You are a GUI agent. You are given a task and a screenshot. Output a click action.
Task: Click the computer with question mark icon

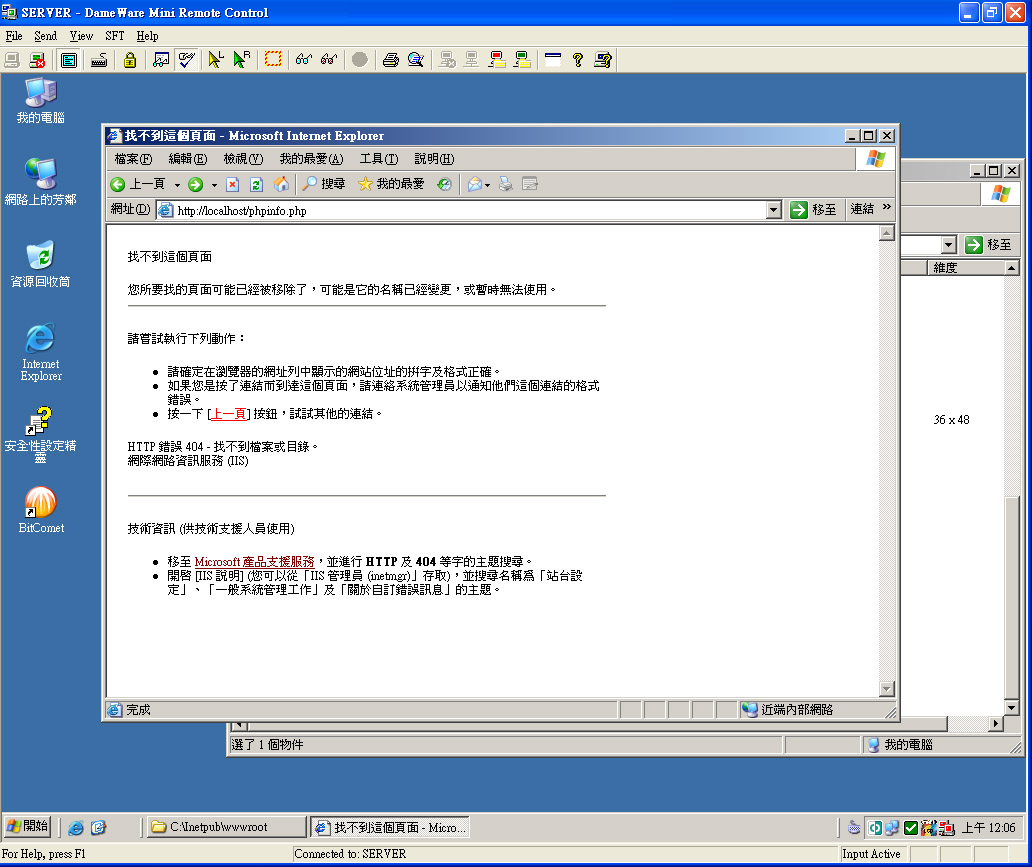[x=603, y=60]
